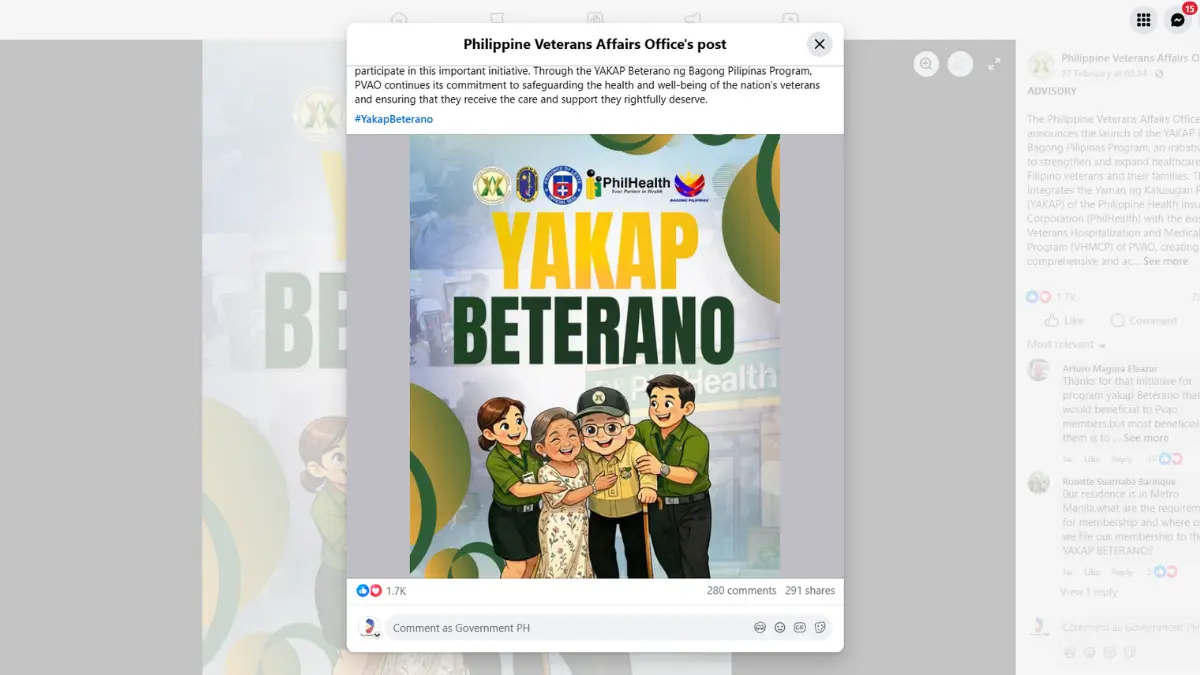The width and height of the screenshot is (1200, 675).
Task: Expand the post text with 'See more'
Action: (1165, 261)
